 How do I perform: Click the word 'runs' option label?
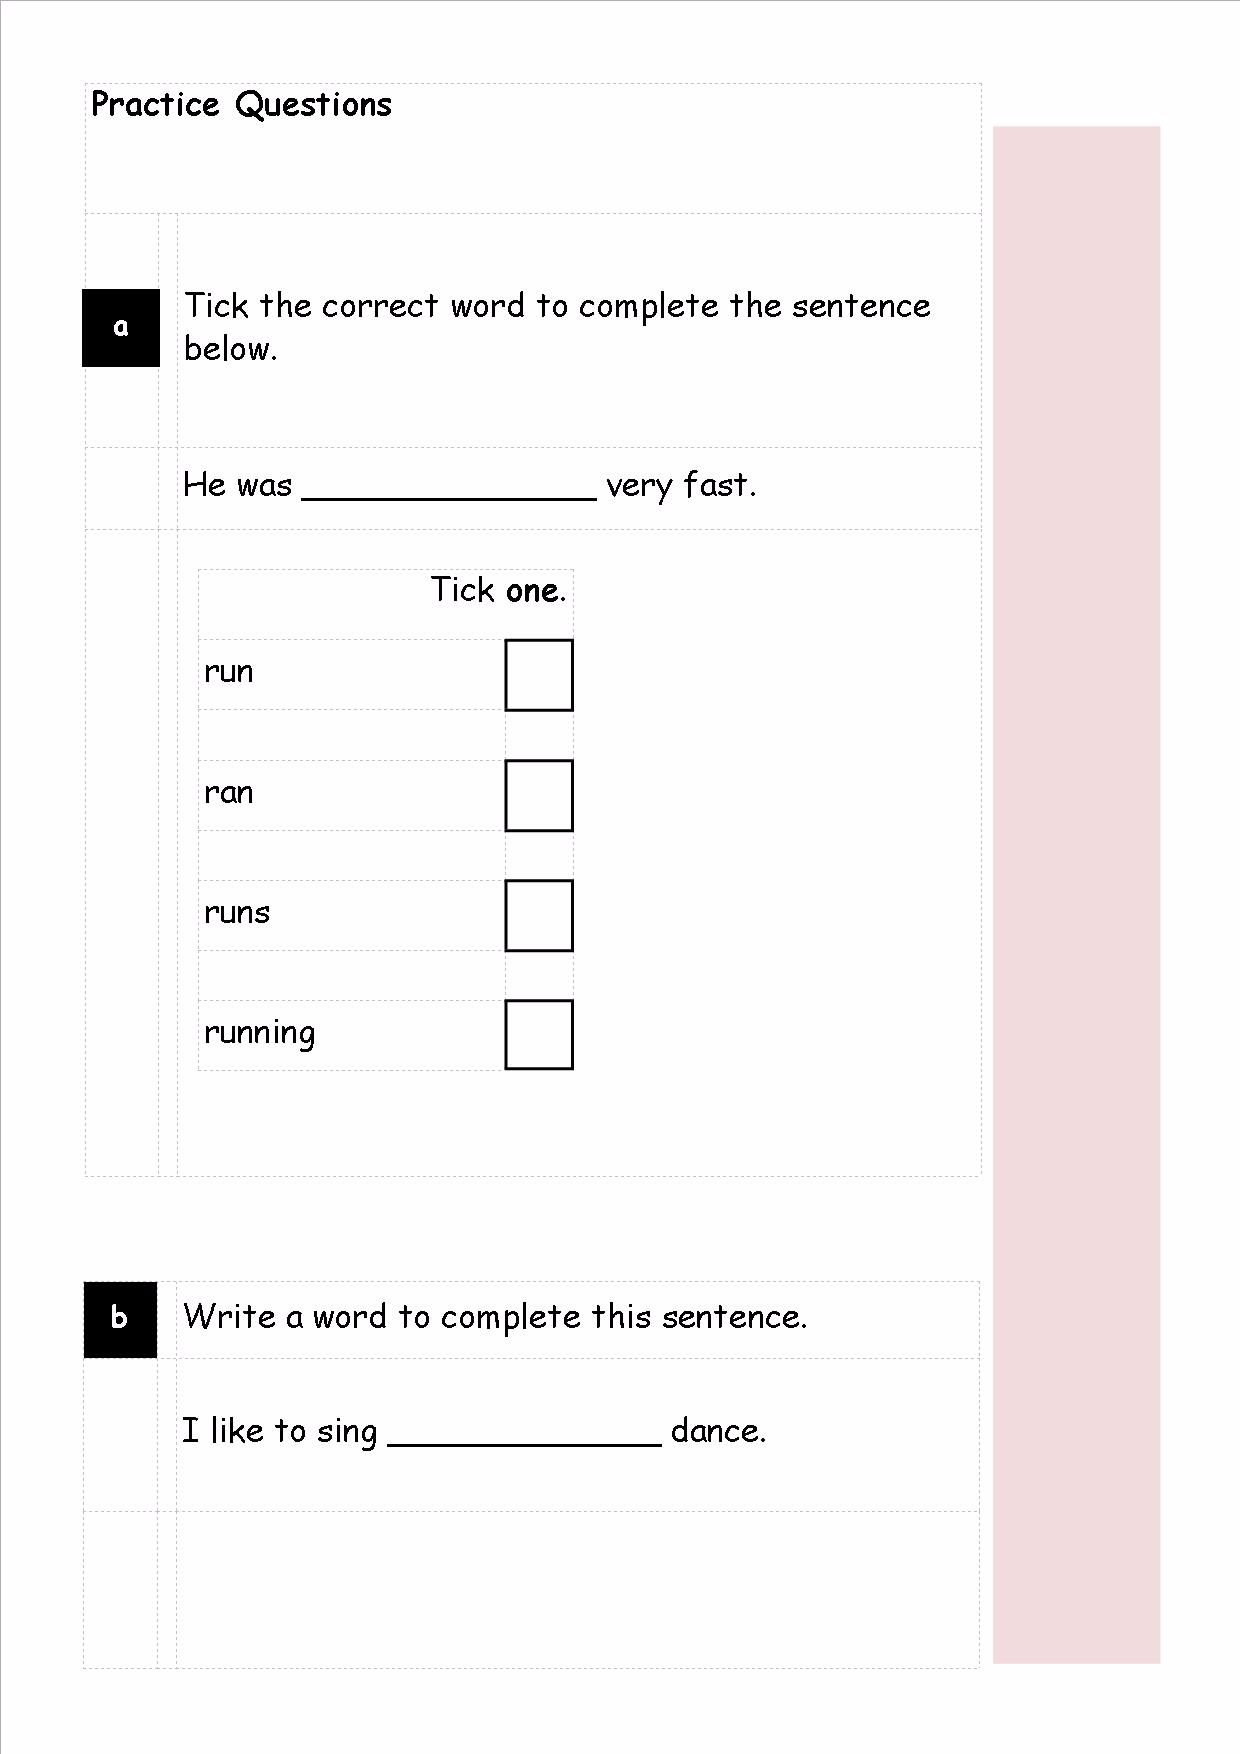(237, 913)
